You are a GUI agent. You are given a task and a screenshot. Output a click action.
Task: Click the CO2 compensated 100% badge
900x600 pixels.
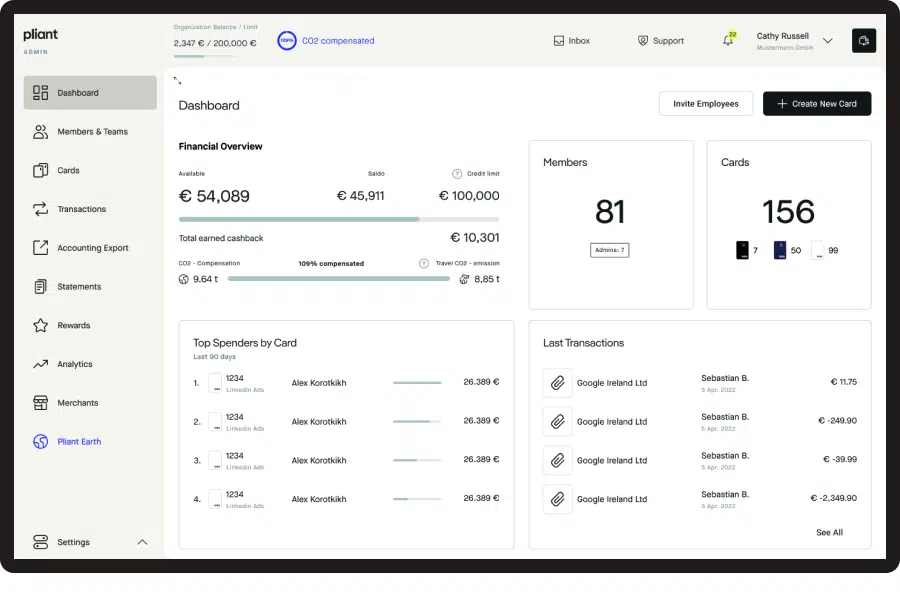287,41
